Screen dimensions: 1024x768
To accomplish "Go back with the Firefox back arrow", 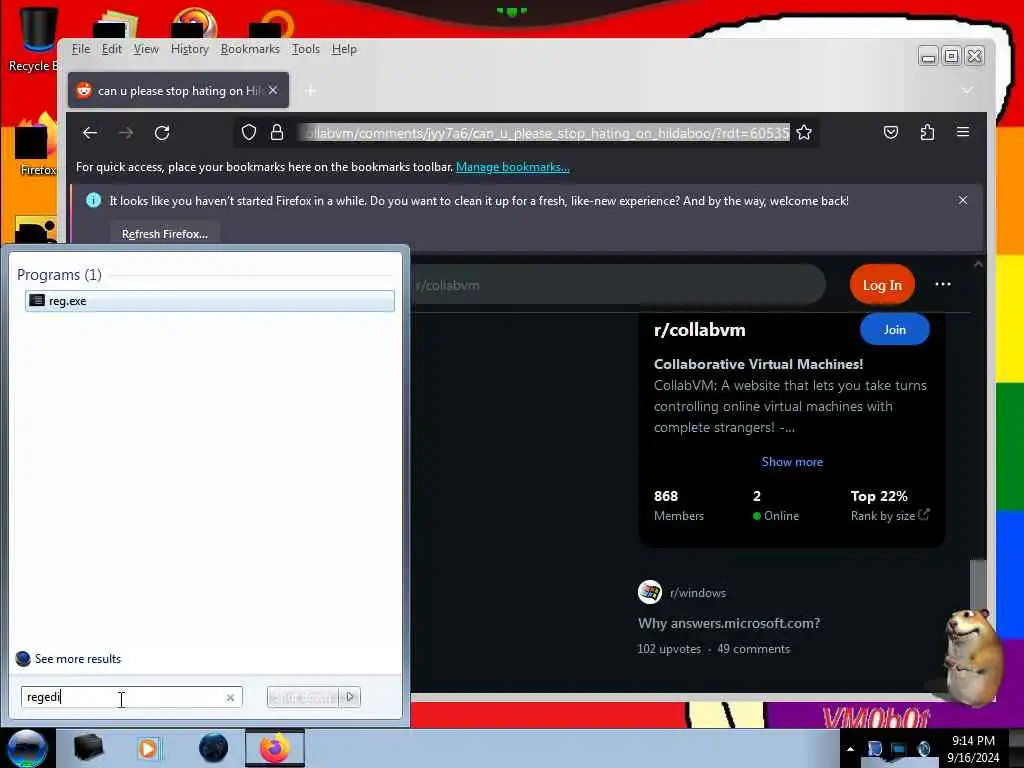I will 90,133.
